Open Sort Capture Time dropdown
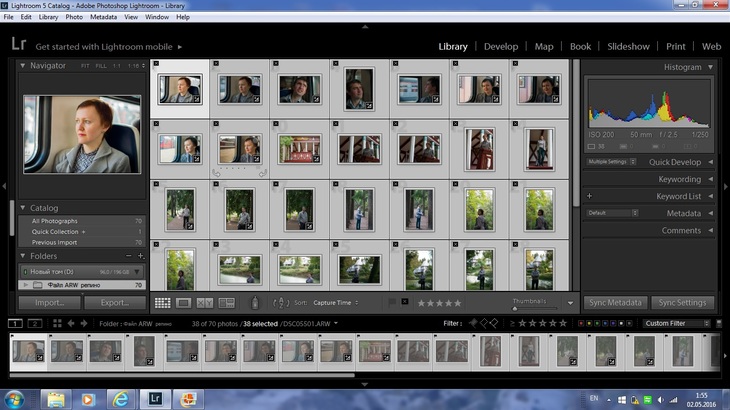Screen dimensions: 730x410 (336, 302)
